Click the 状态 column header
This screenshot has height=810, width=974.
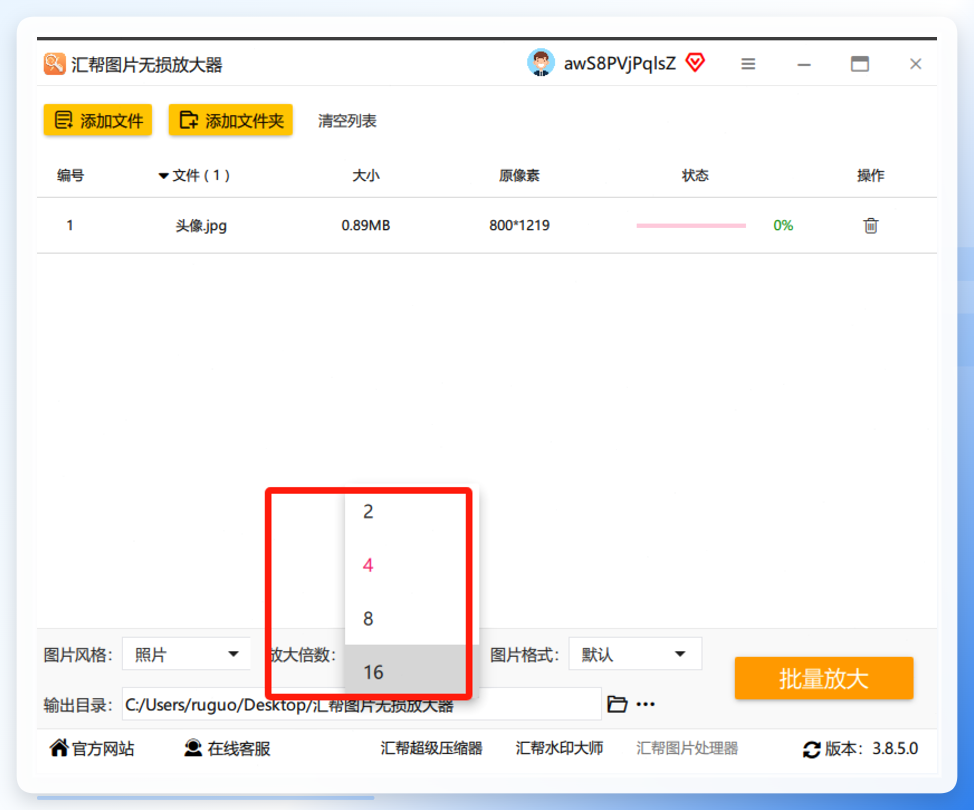coord(695,176)
